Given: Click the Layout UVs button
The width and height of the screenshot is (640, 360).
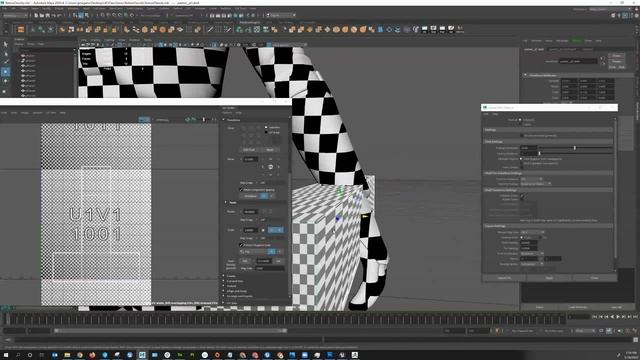Looking at the screenshot, I should point(504,278).
